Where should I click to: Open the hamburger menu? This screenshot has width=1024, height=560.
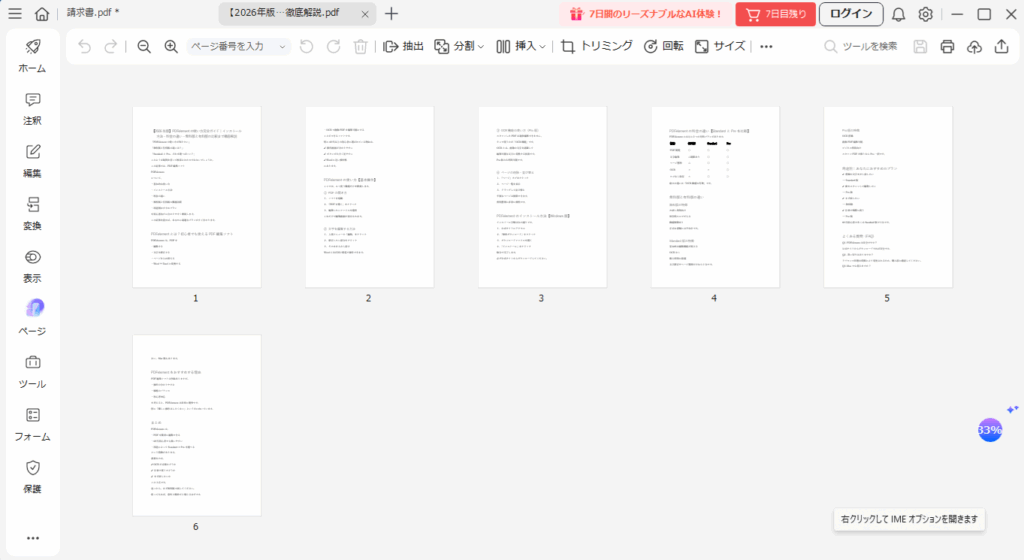point(14,14)
